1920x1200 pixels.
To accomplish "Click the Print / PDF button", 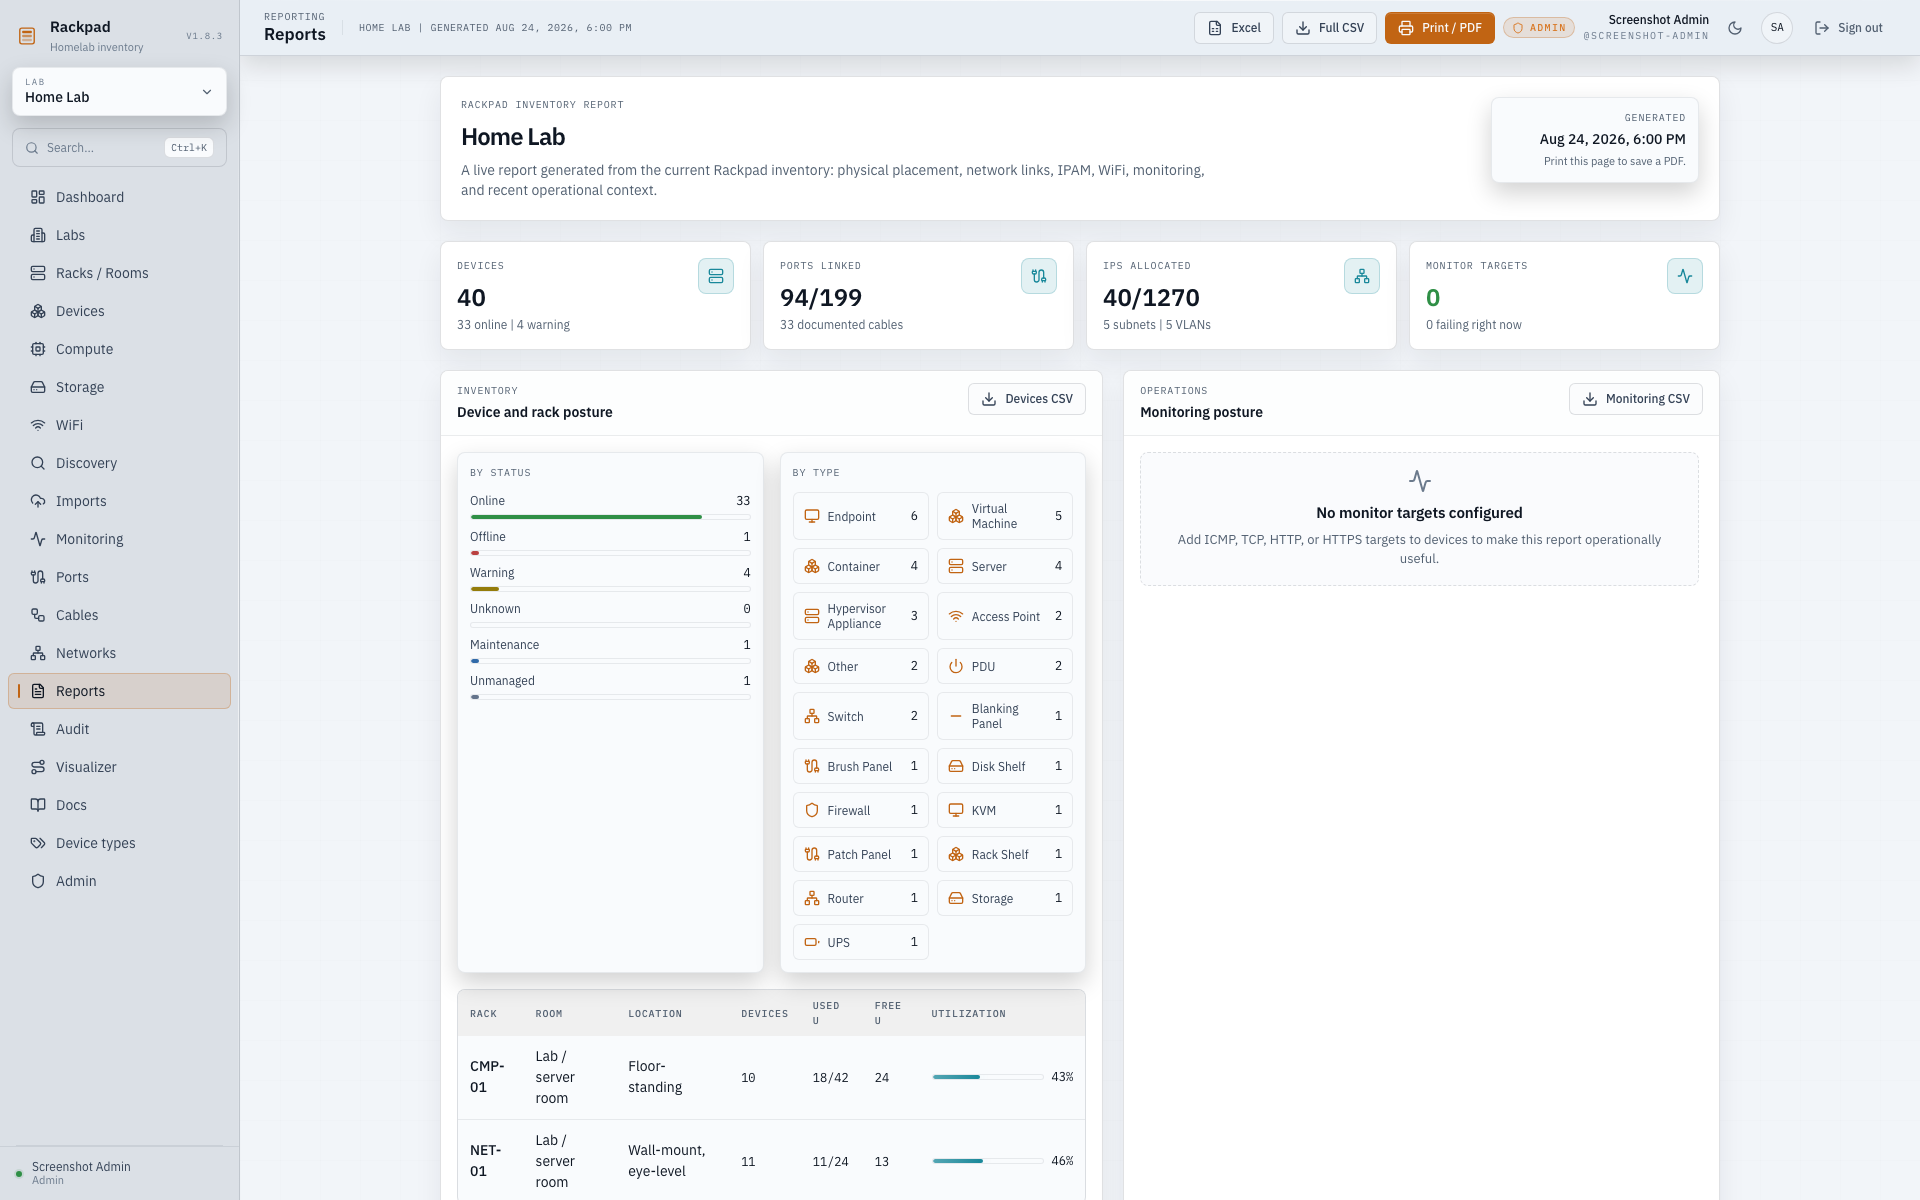I will tap(1439, 28).
